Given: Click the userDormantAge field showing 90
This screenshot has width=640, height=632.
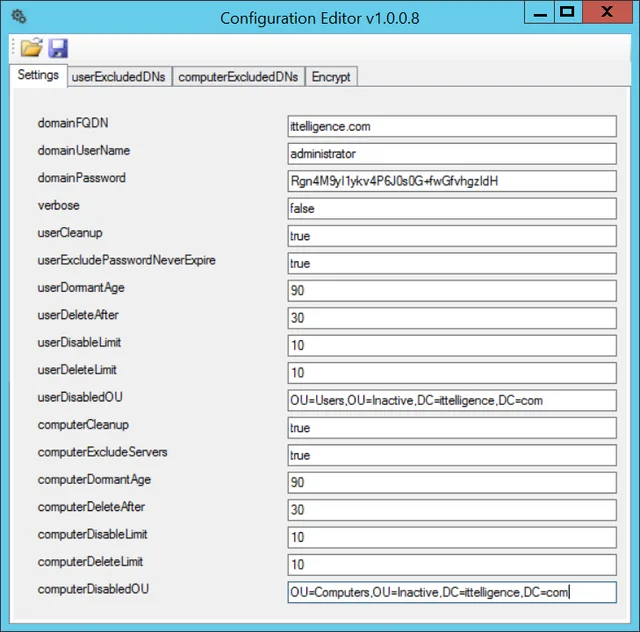Looking at the screenshot, I should click(452, 291).
